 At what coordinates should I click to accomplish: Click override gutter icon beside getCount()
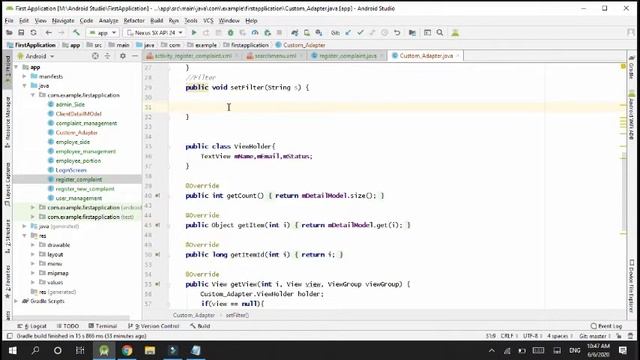click(158, 196)
